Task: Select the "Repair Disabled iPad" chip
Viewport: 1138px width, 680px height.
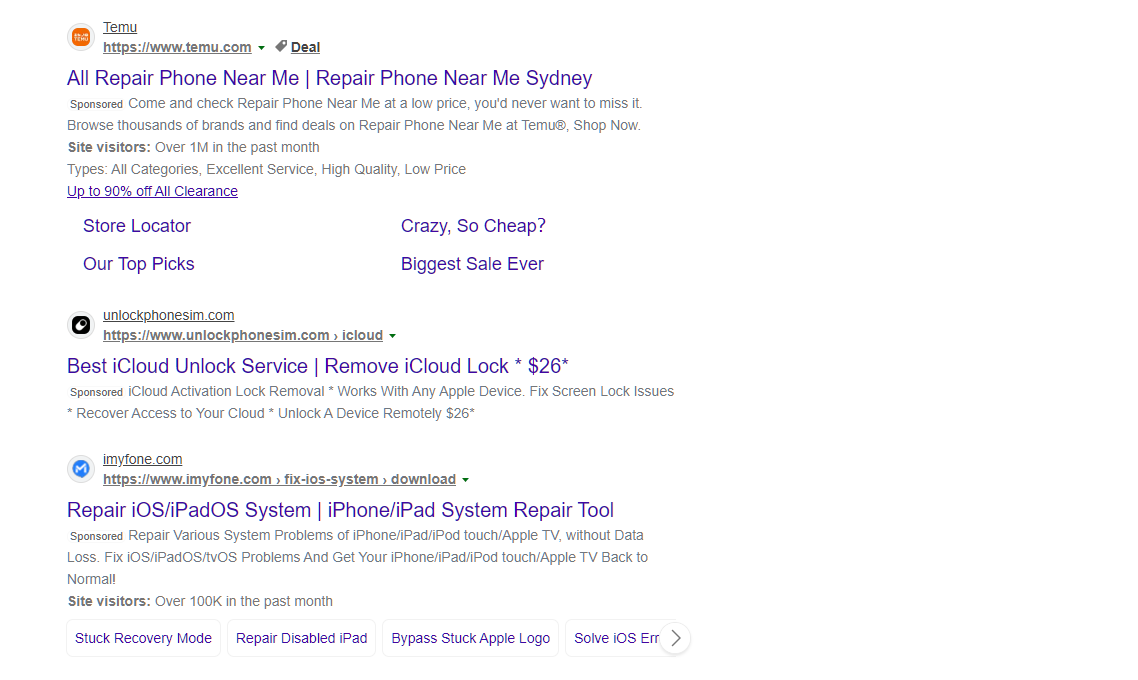Action: pyautogui.click(x=301, y=638)
